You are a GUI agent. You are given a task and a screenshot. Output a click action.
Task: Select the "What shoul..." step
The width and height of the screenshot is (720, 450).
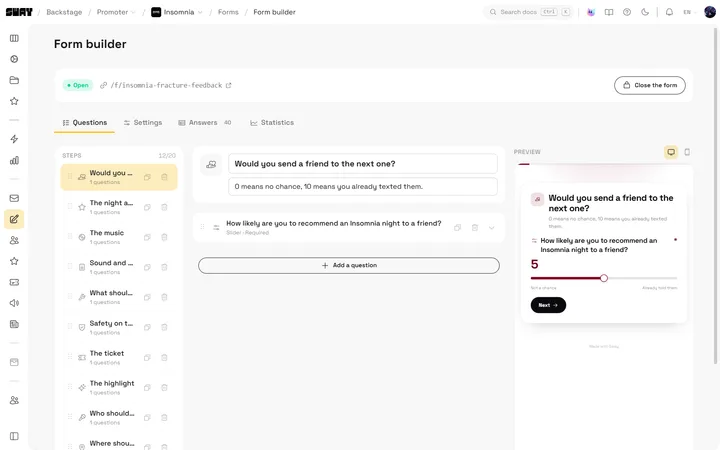(119, 297)
